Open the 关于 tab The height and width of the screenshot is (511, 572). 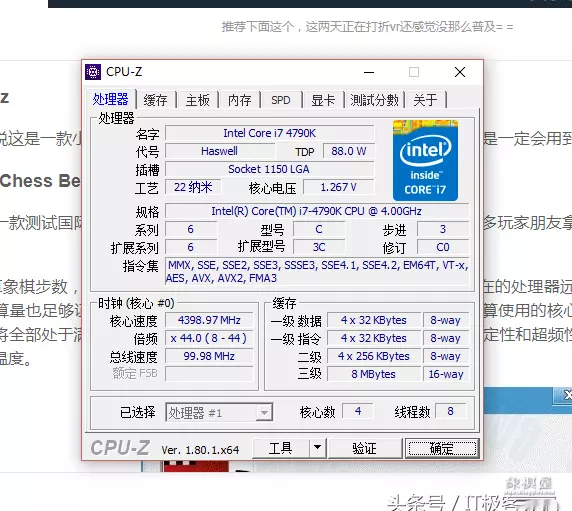(425, 100)
